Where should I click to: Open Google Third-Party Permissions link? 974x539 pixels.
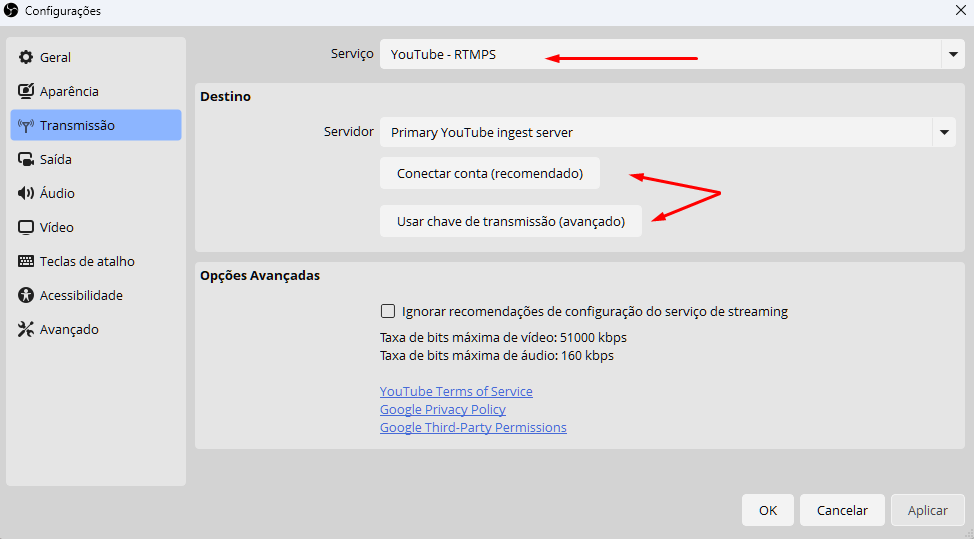tap(473, 428)
